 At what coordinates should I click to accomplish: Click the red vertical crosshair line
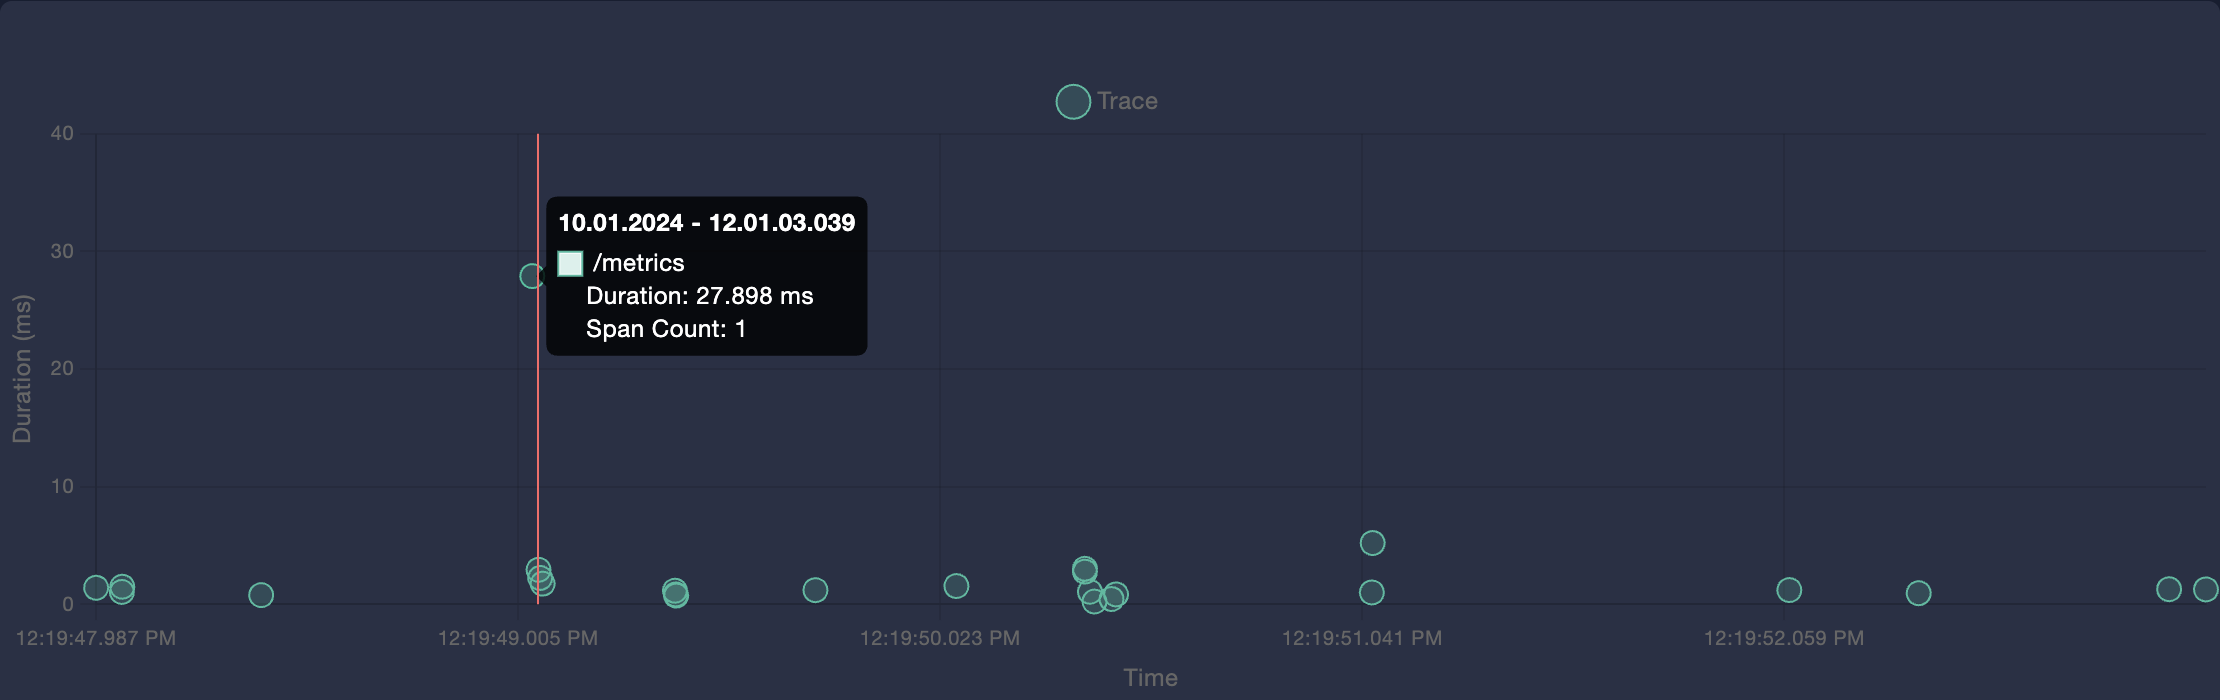pyautogui.click(x=538, y=450)
